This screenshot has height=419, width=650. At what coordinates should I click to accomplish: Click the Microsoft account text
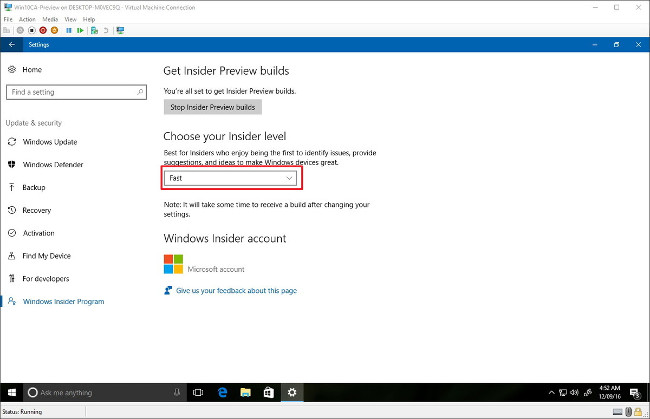(x=216, y=269)
